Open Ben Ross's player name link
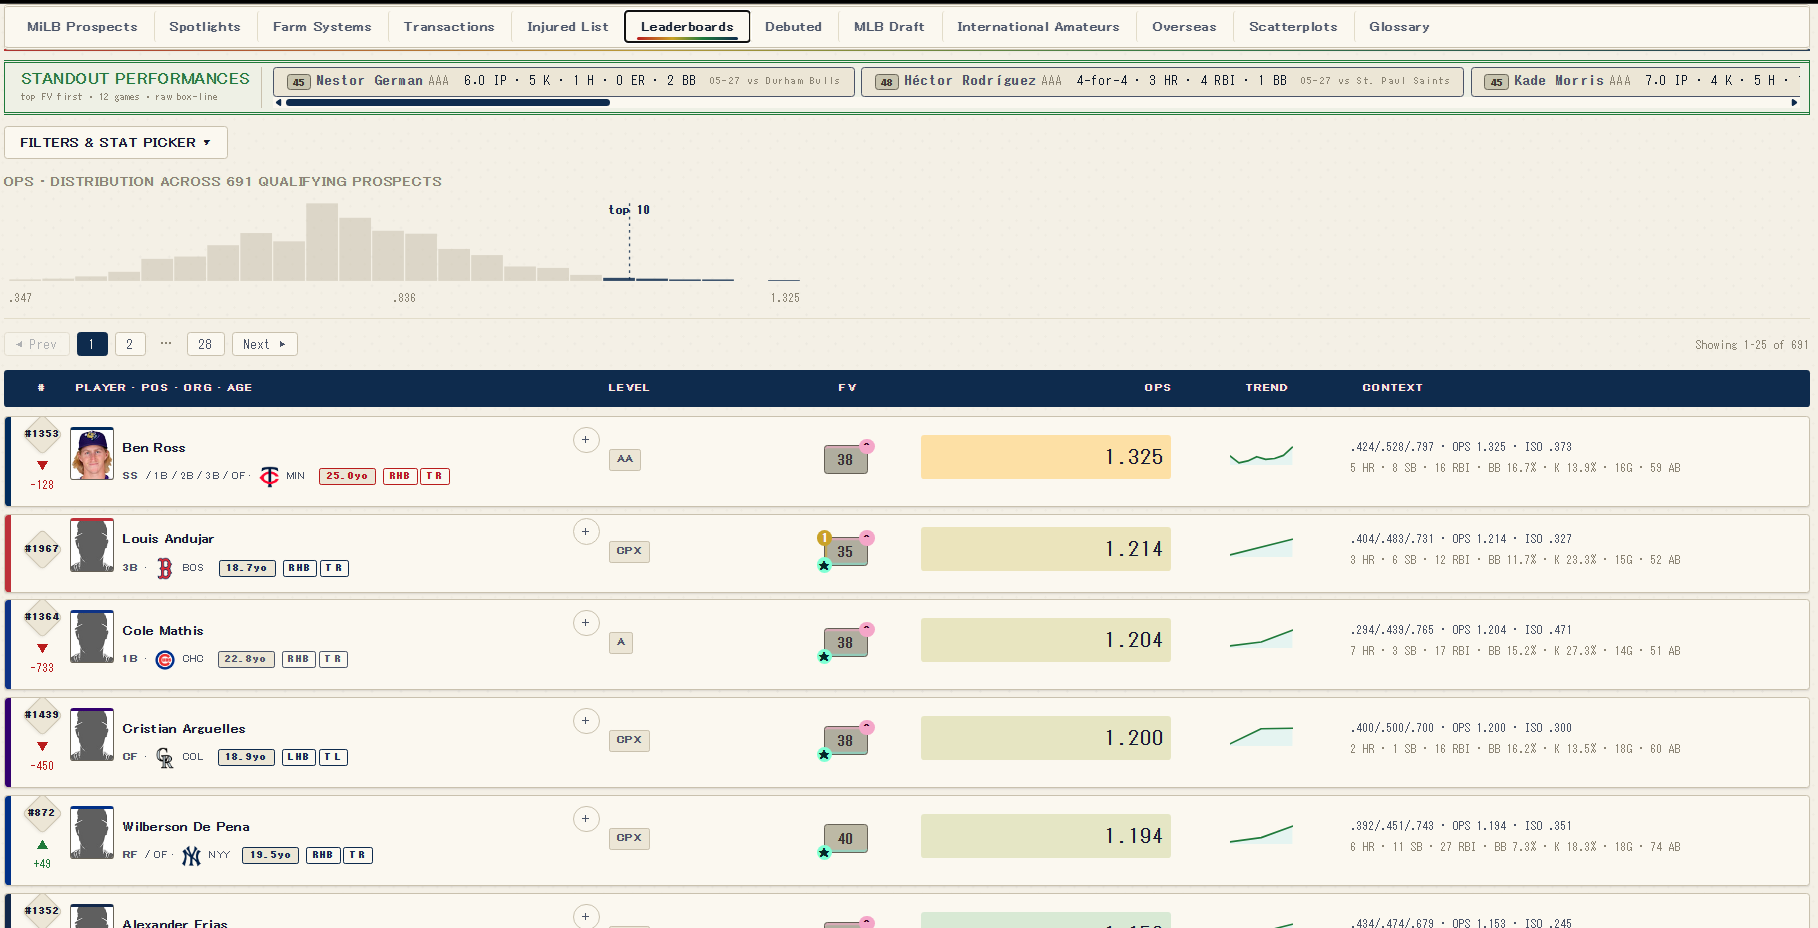The width and height of the screenshot is (1818, 928). tap(154, 448)
